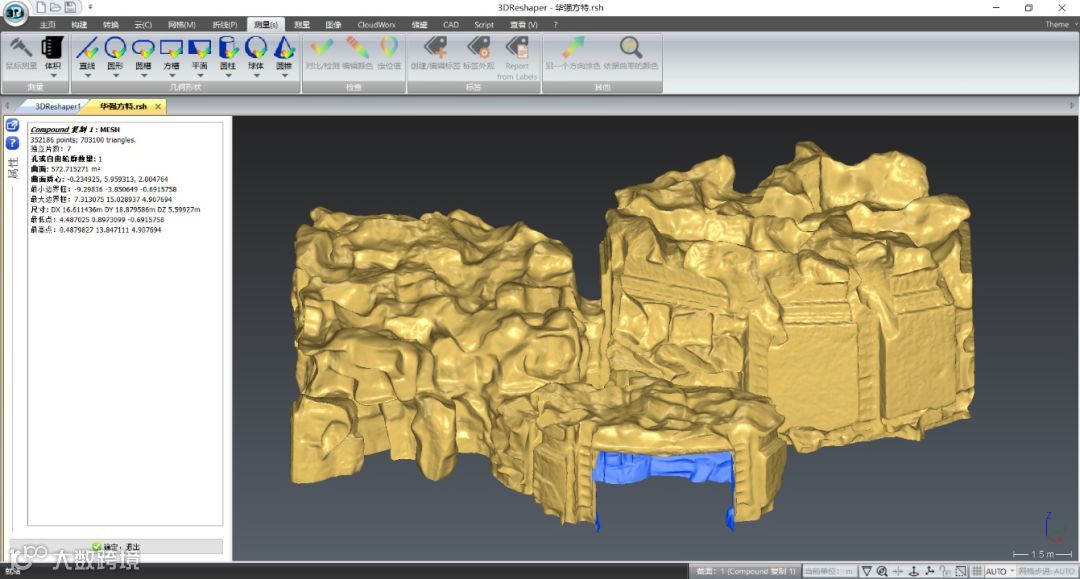1080x579 pixels.
Task: Open the Script ribbon tab
Action: pos(484,25)
